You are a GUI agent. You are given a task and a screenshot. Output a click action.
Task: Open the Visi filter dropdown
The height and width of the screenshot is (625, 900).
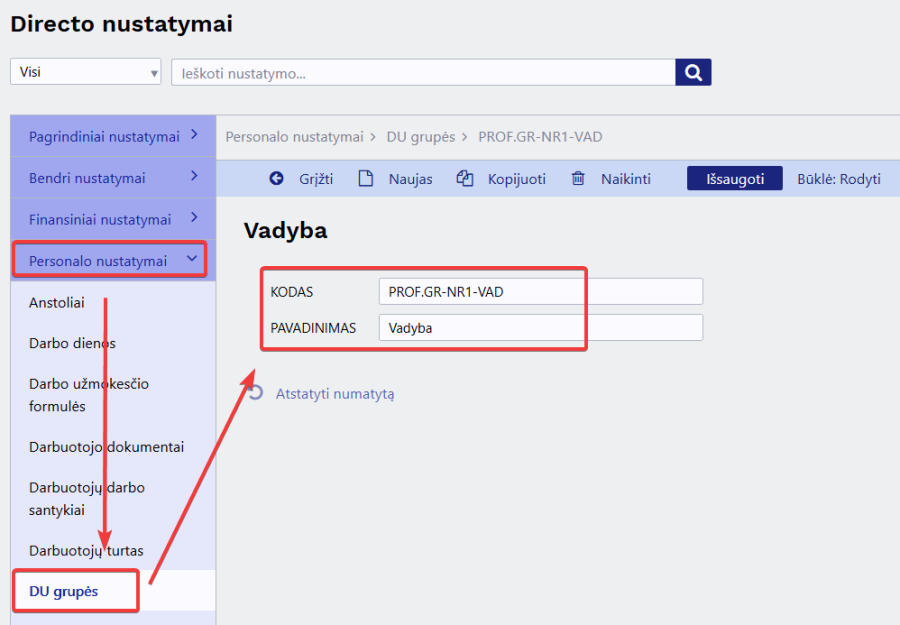pyautogui.click(x=86, y=72)
